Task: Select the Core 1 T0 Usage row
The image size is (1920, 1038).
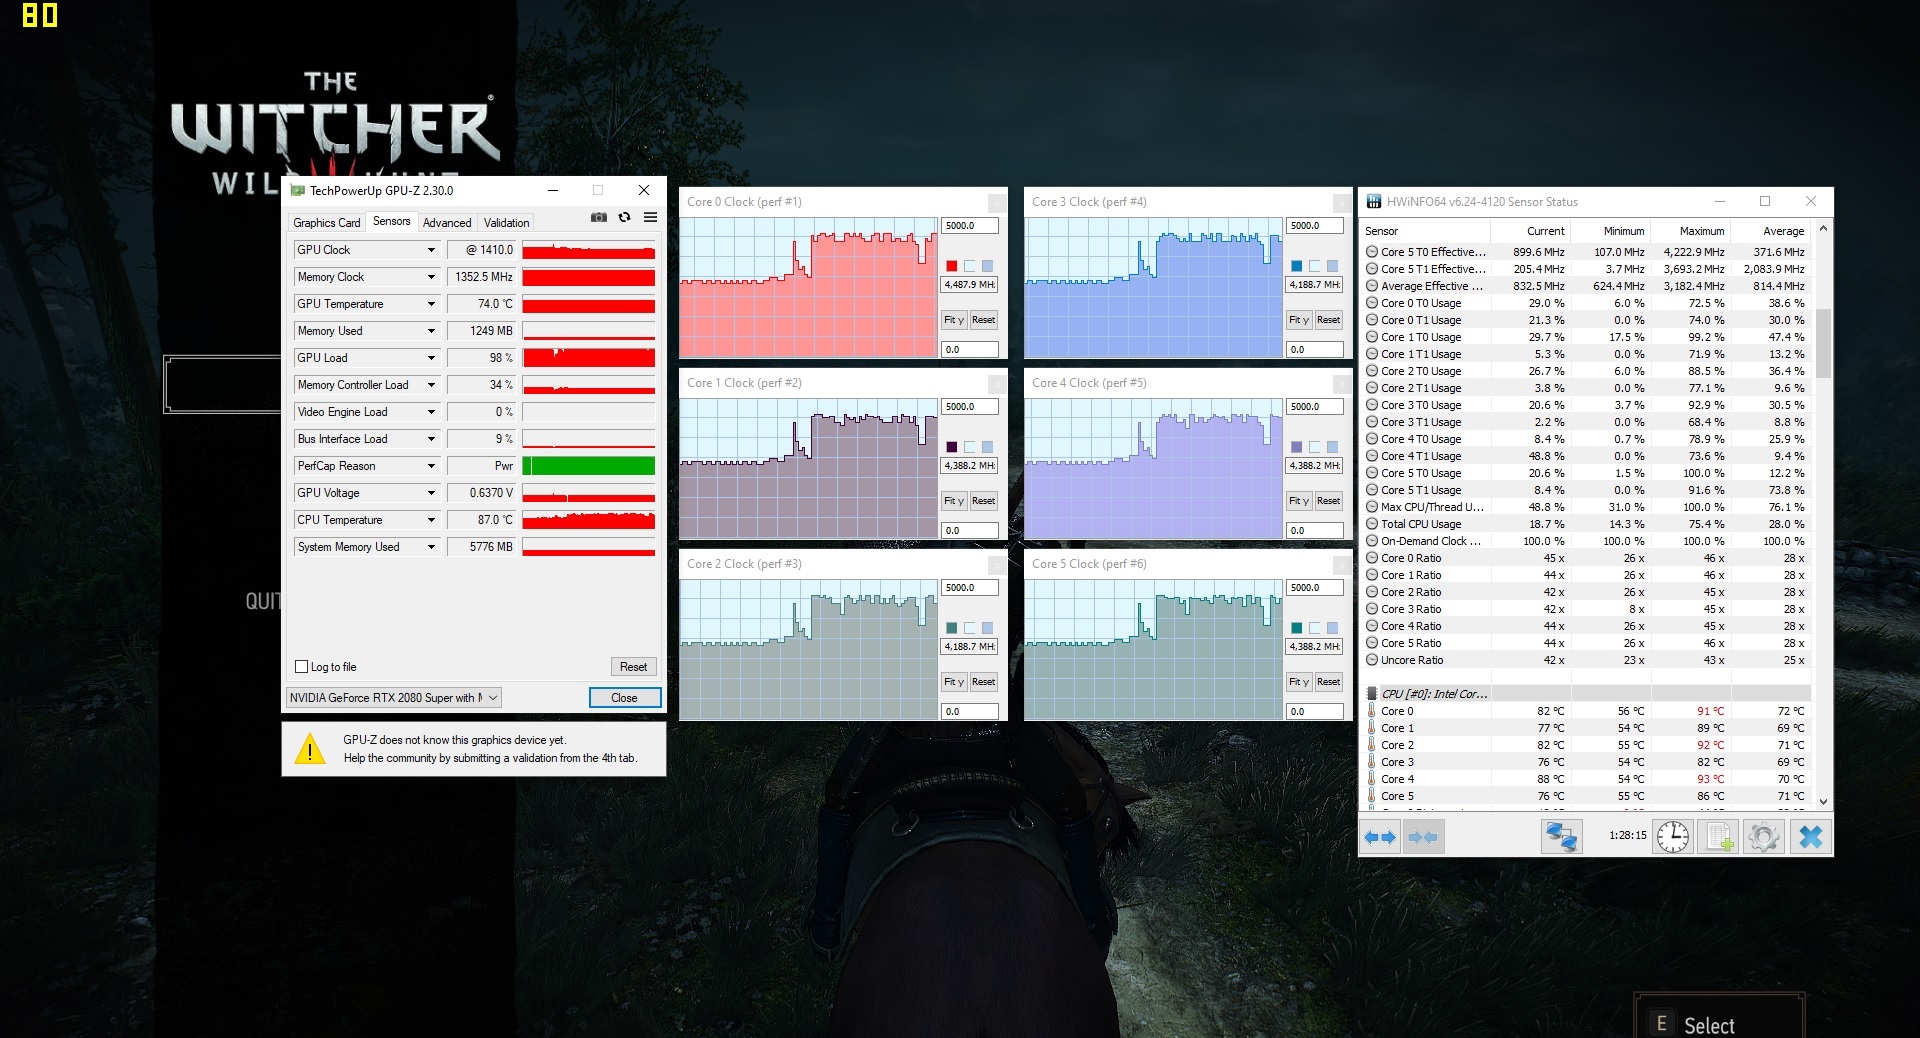Action: [x=1587, y=337]
